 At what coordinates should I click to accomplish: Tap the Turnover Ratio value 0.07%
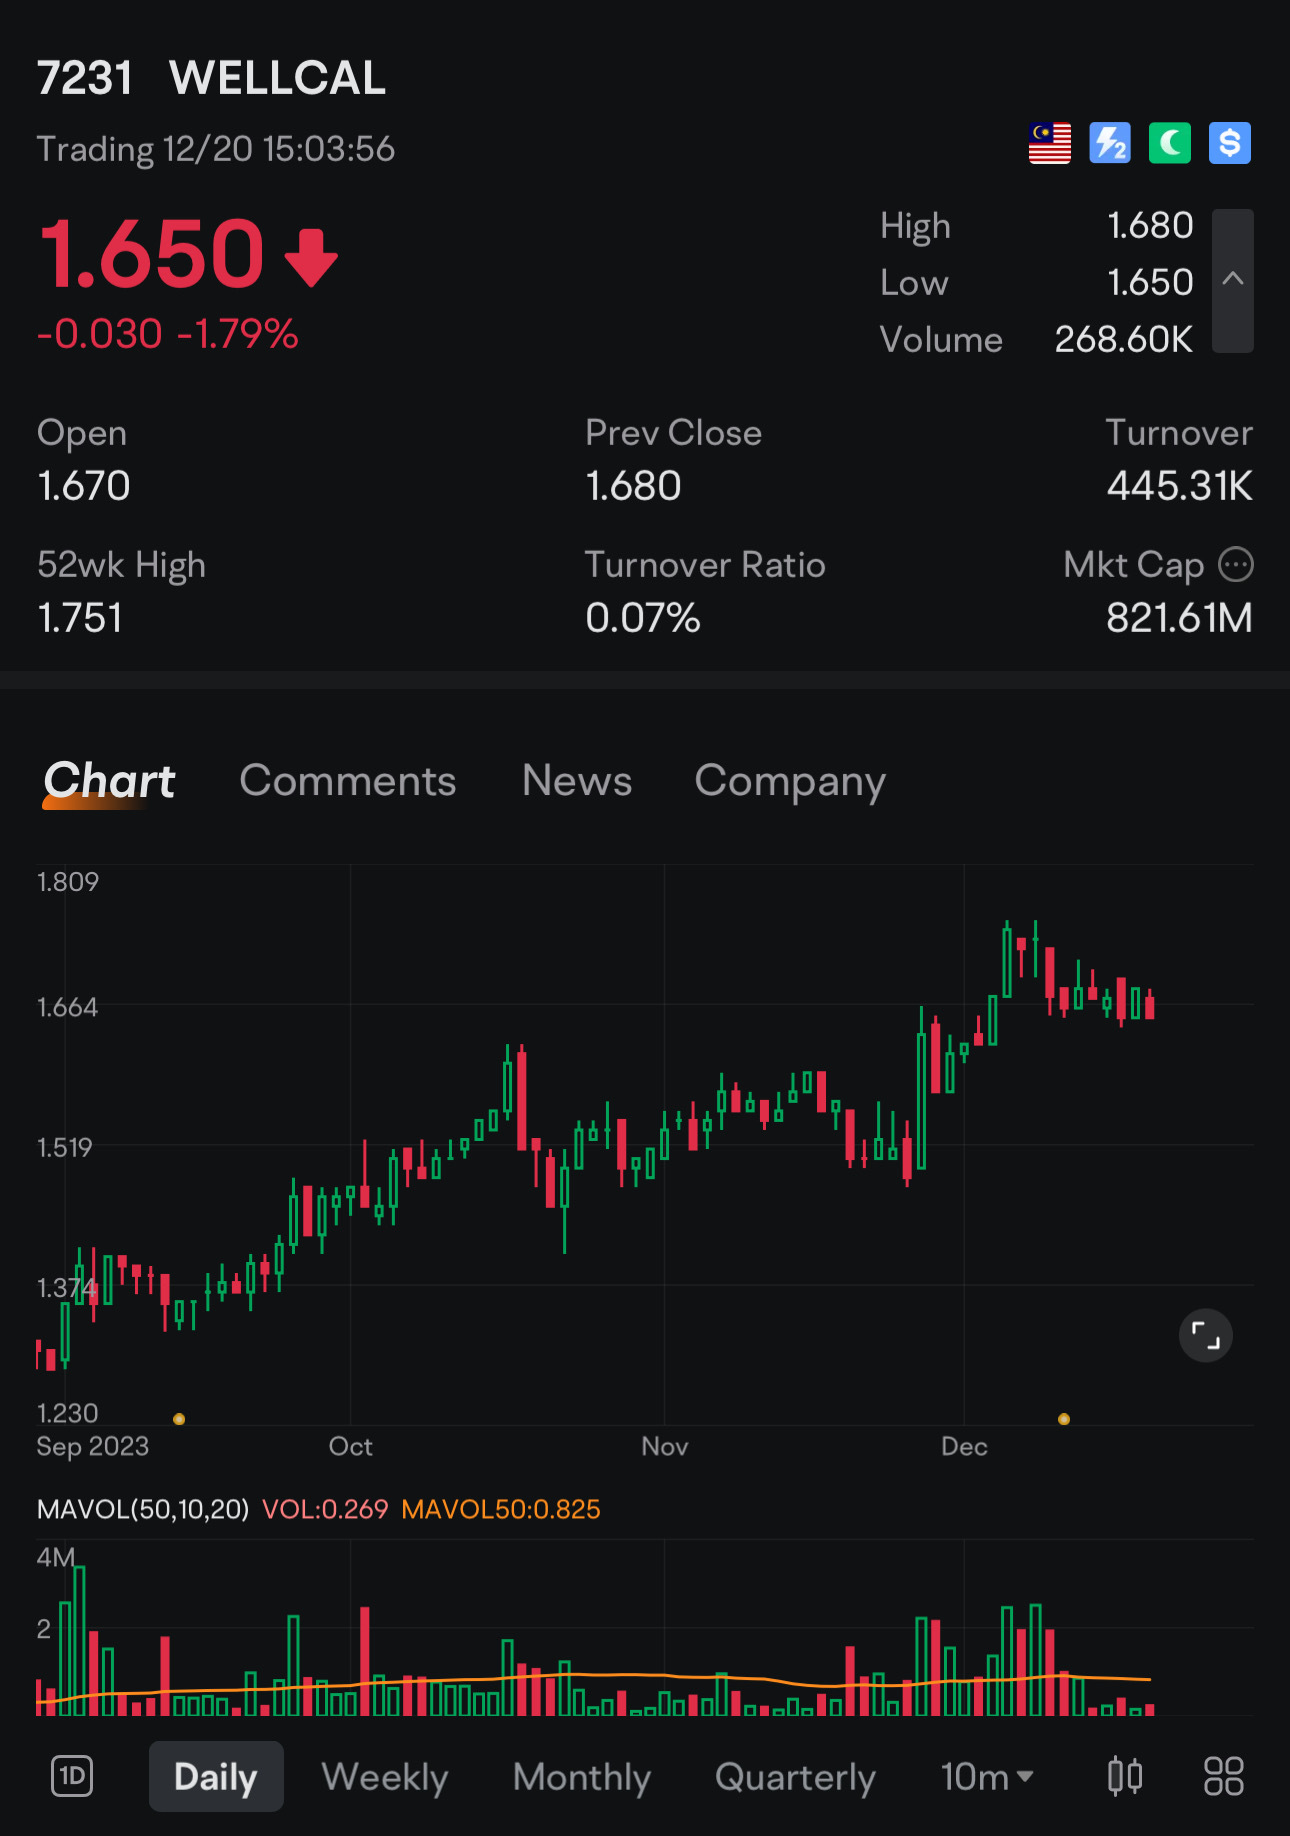[643, 618]
